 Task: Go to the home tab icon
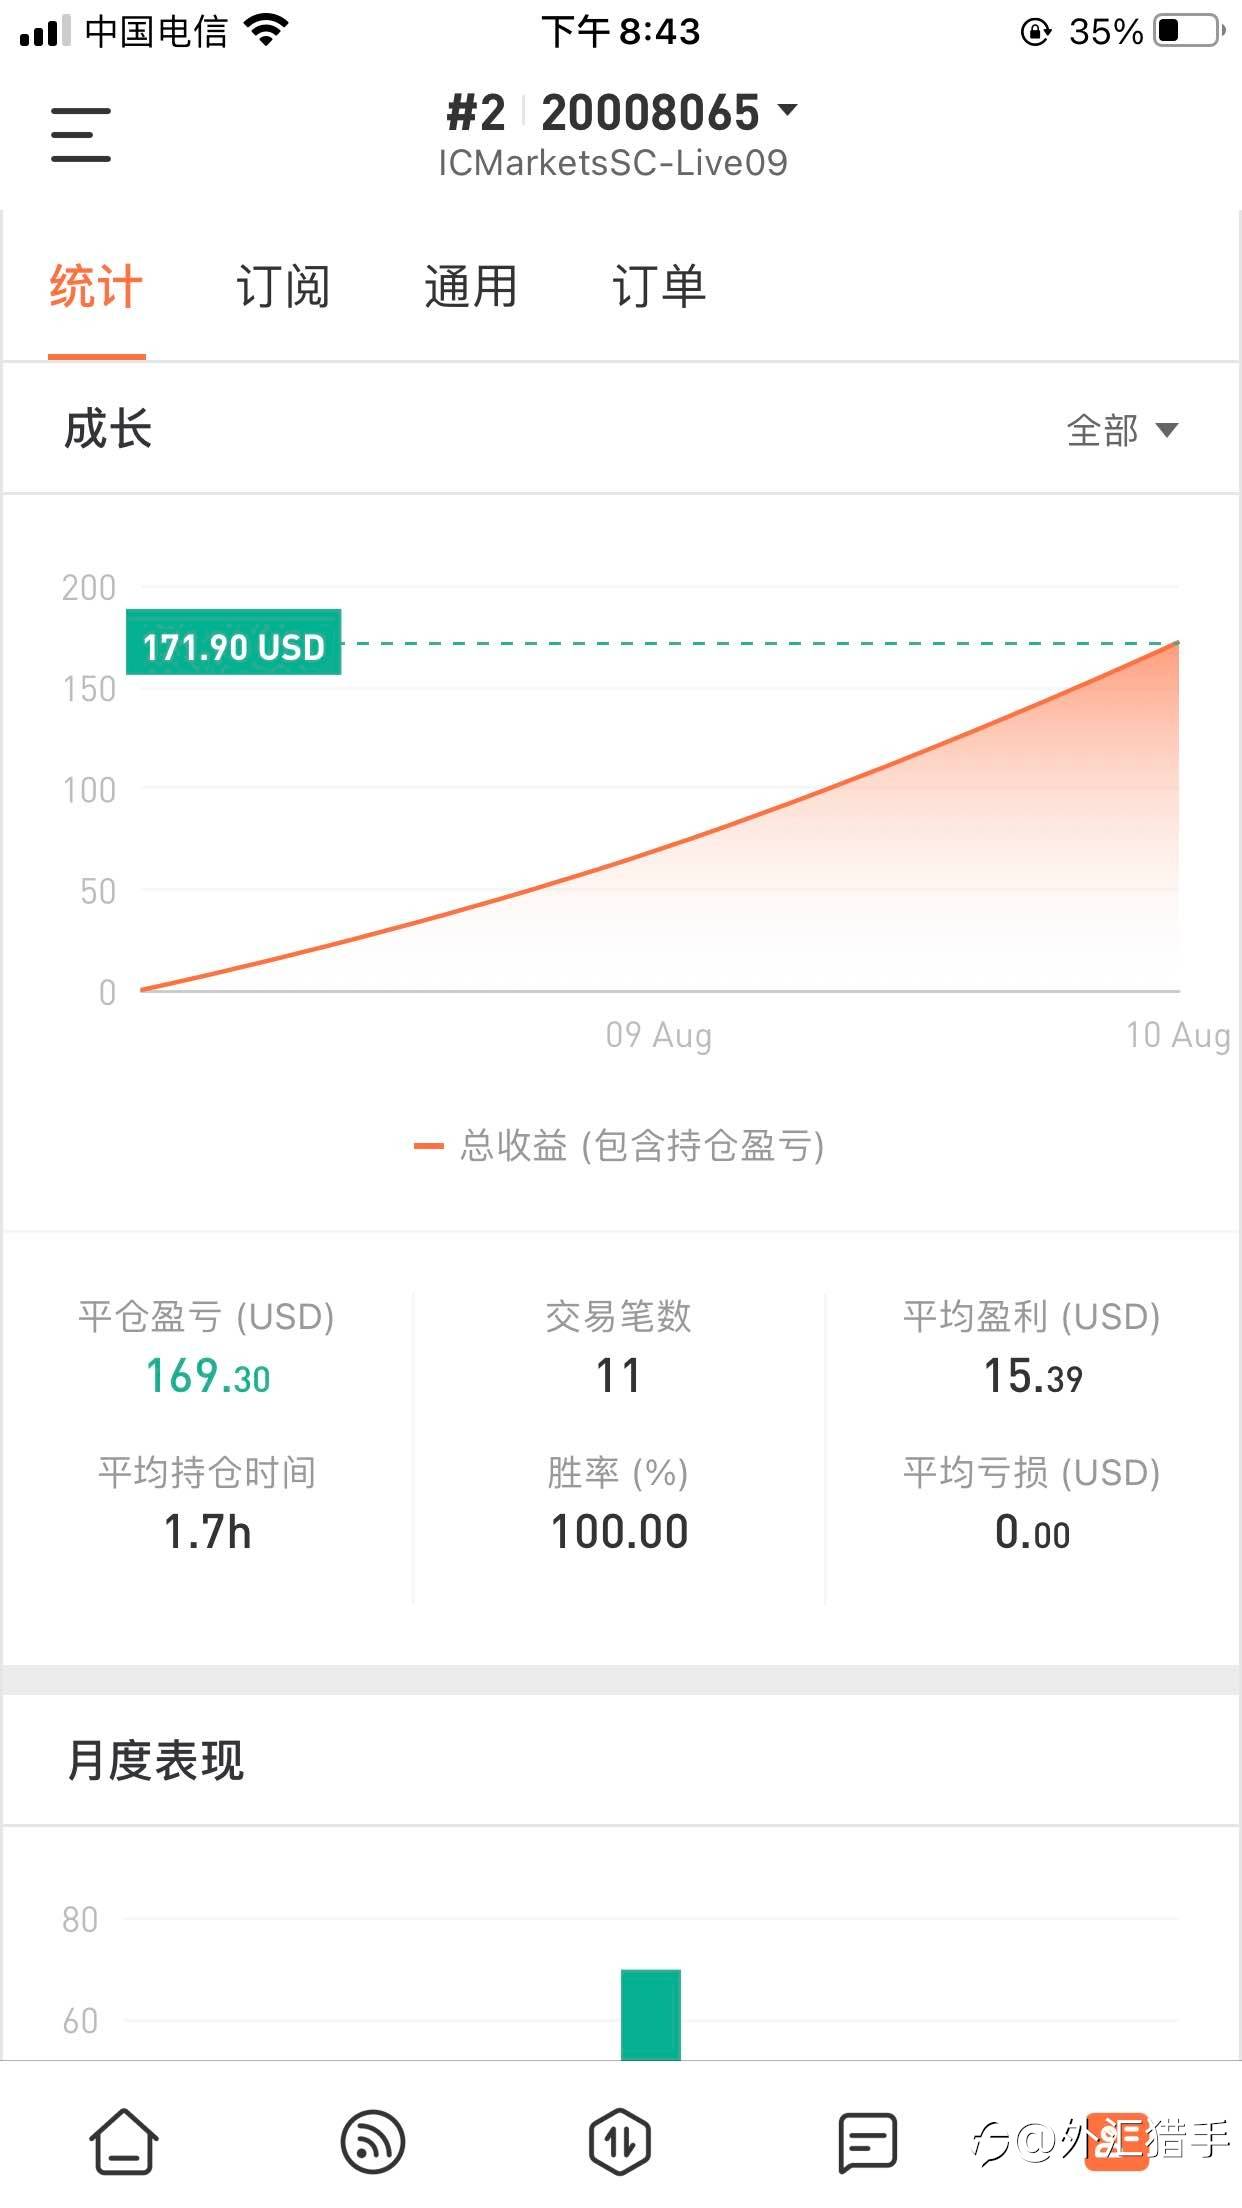pyautogui.click(x=124, y=2141)
